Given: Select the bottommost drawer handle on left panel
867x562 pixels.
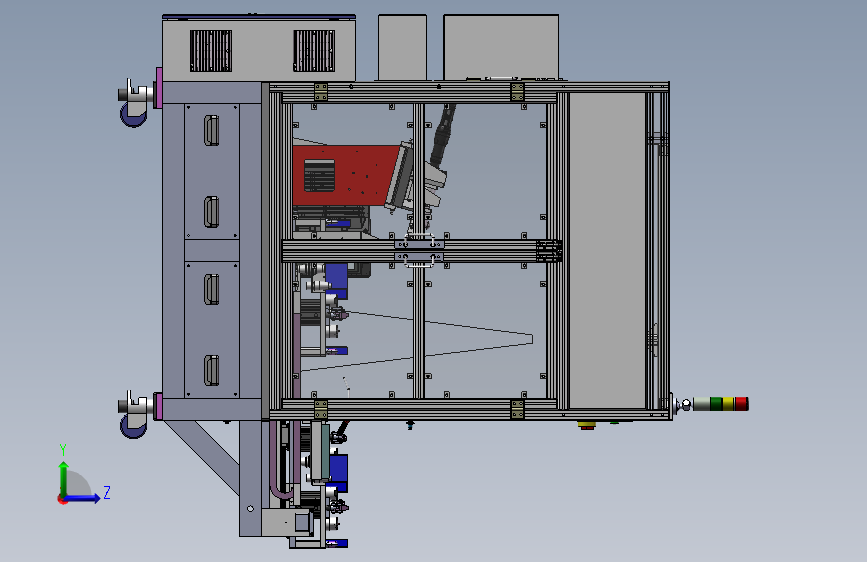Looking at the screenshot, I should click(x=211, y=370).
